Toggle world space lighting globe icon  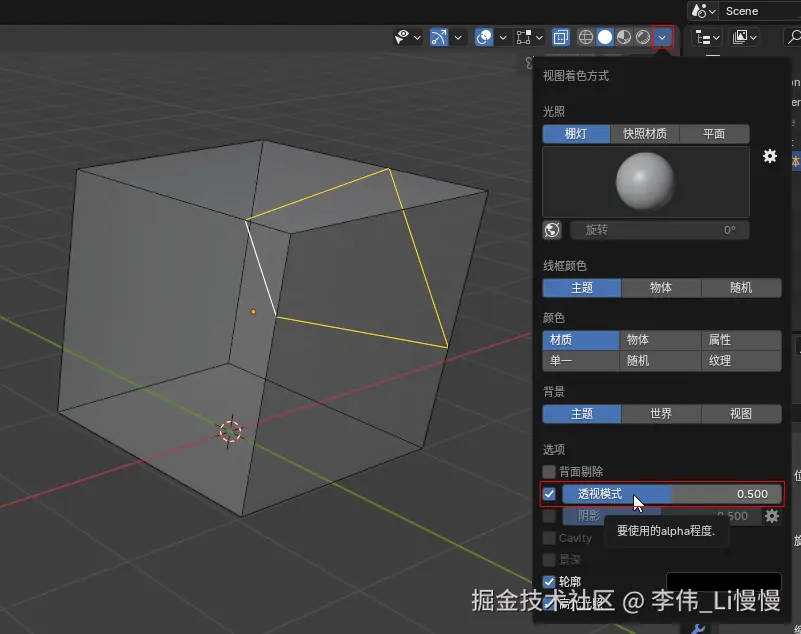pos(552,230)
